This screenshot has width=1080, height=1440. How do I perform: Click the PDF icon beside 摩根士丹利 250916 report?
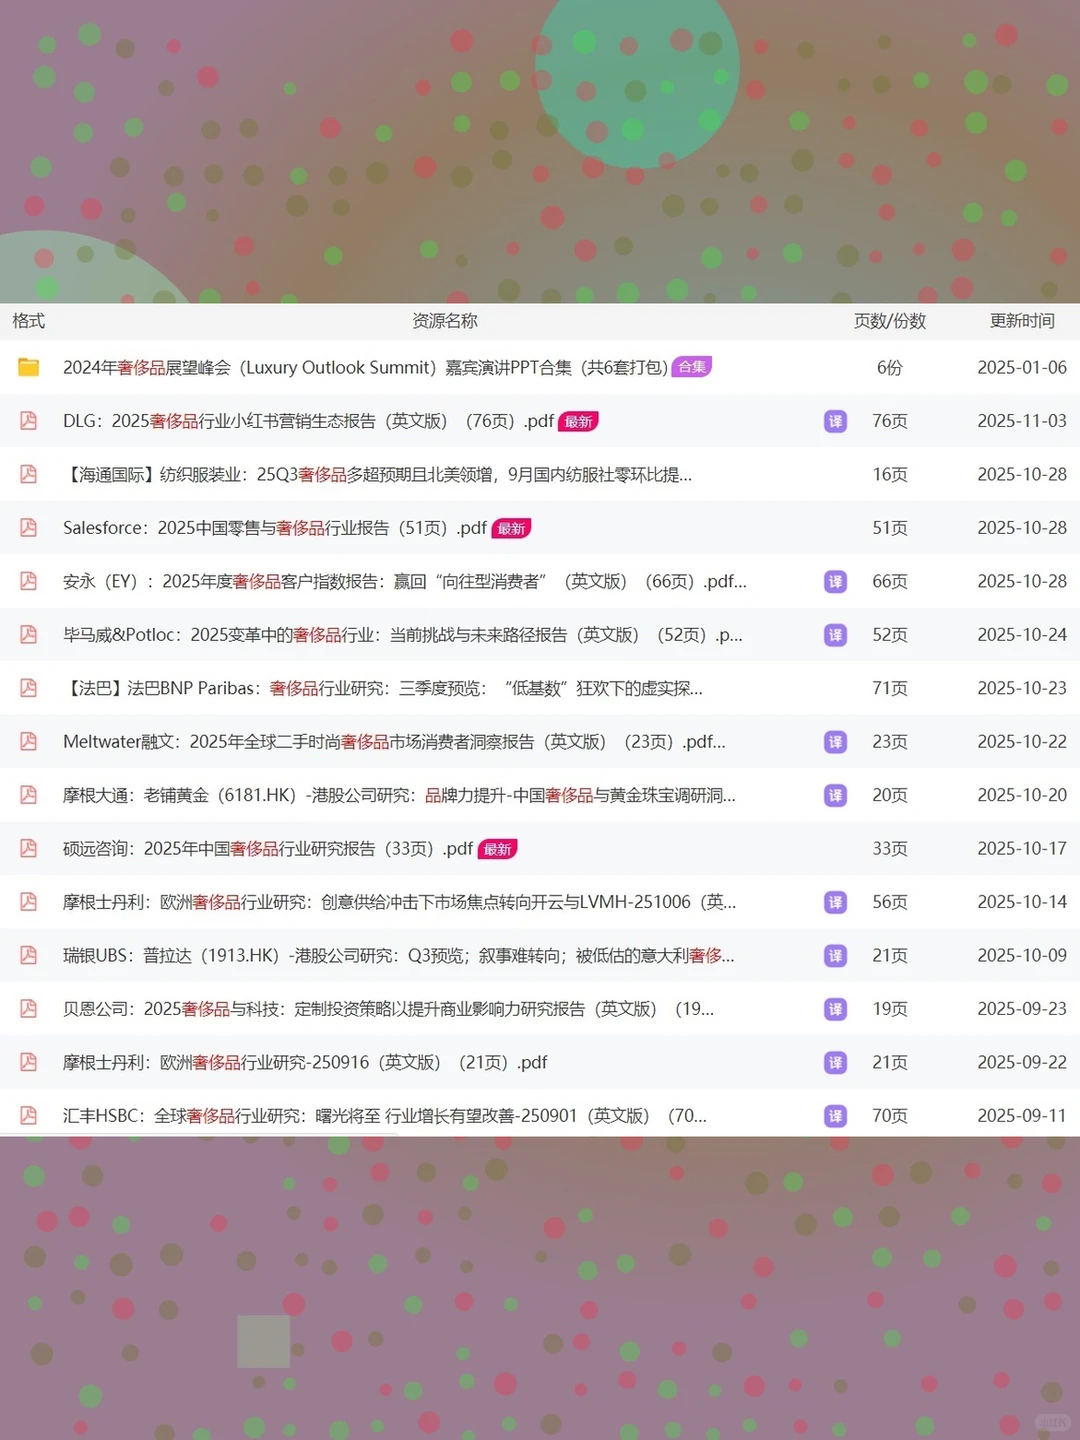coord(29,1062)
